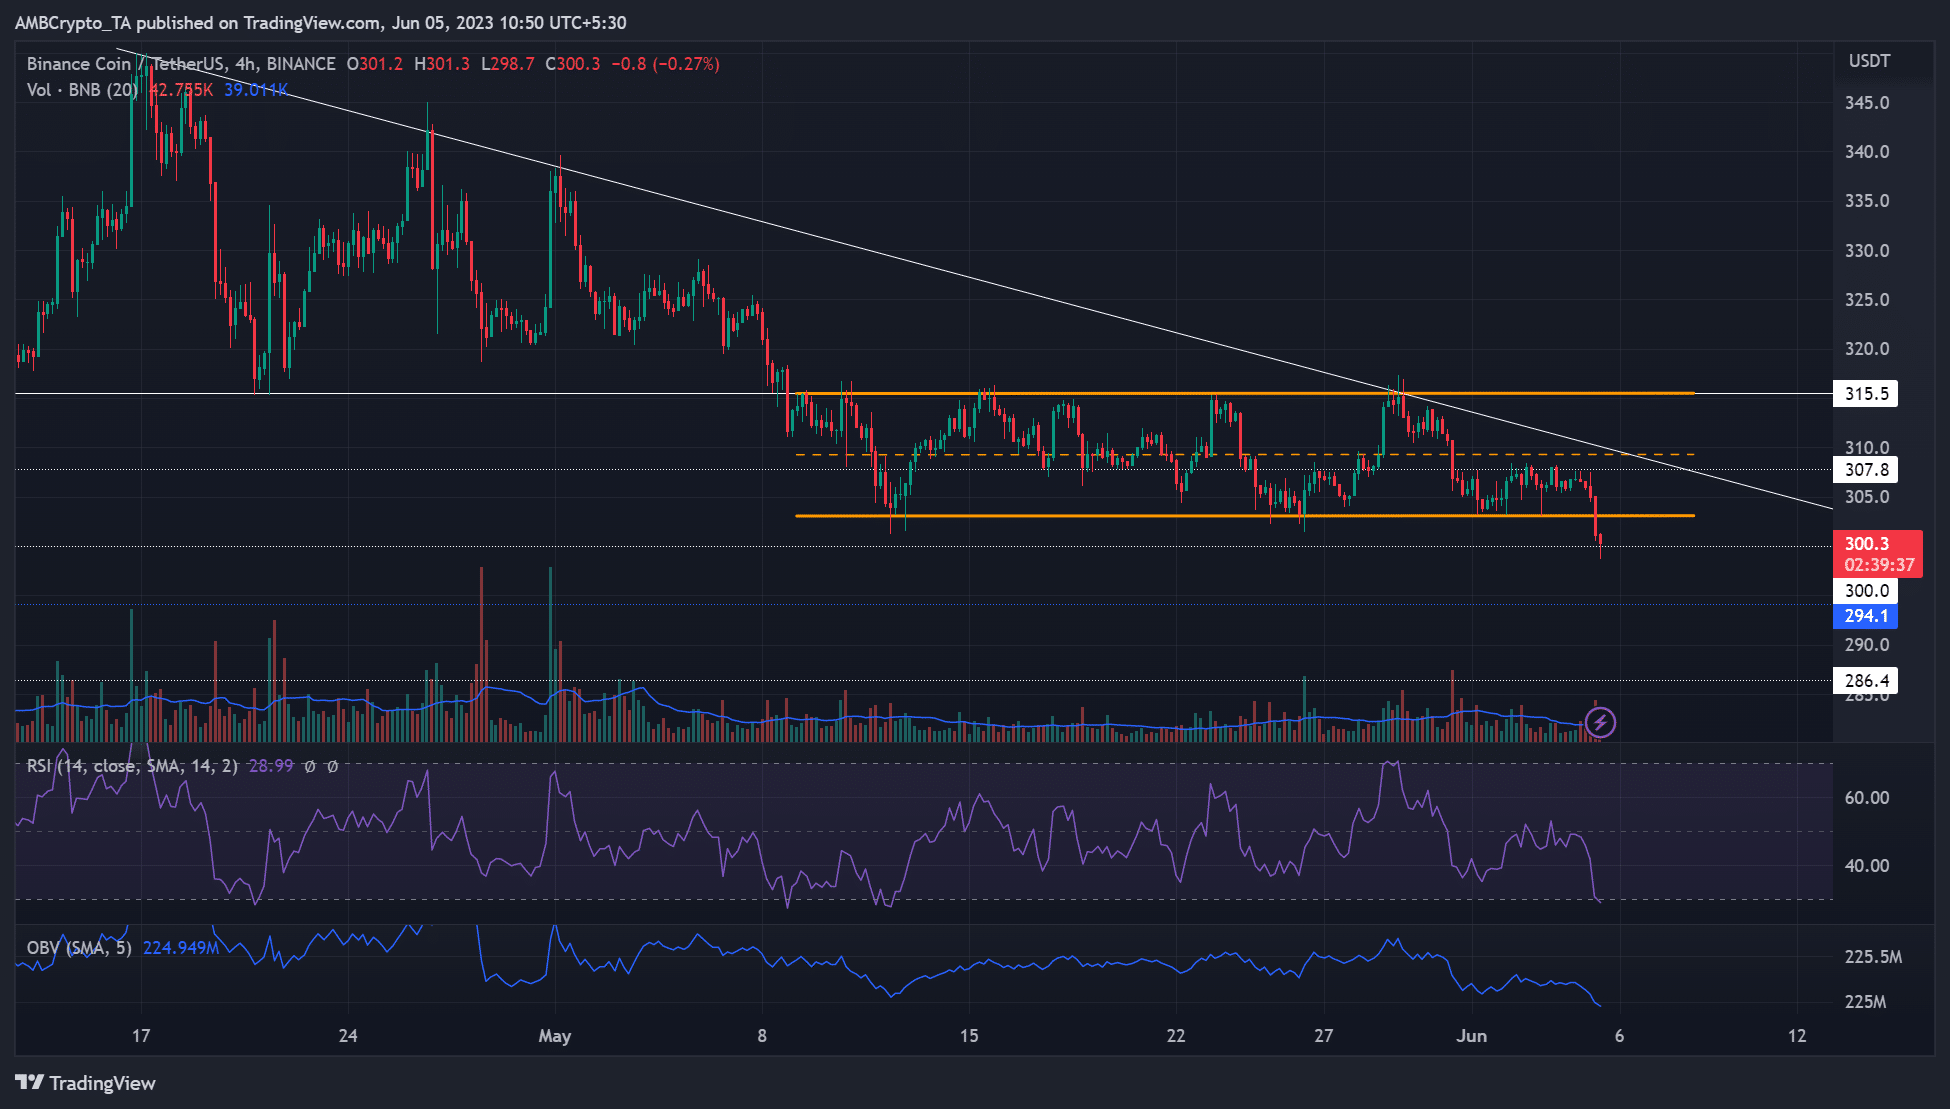This screenshot has height=1109, width=1950.
Task: Click the 225M label on the OBV axis
Action: [1865, 1002]
